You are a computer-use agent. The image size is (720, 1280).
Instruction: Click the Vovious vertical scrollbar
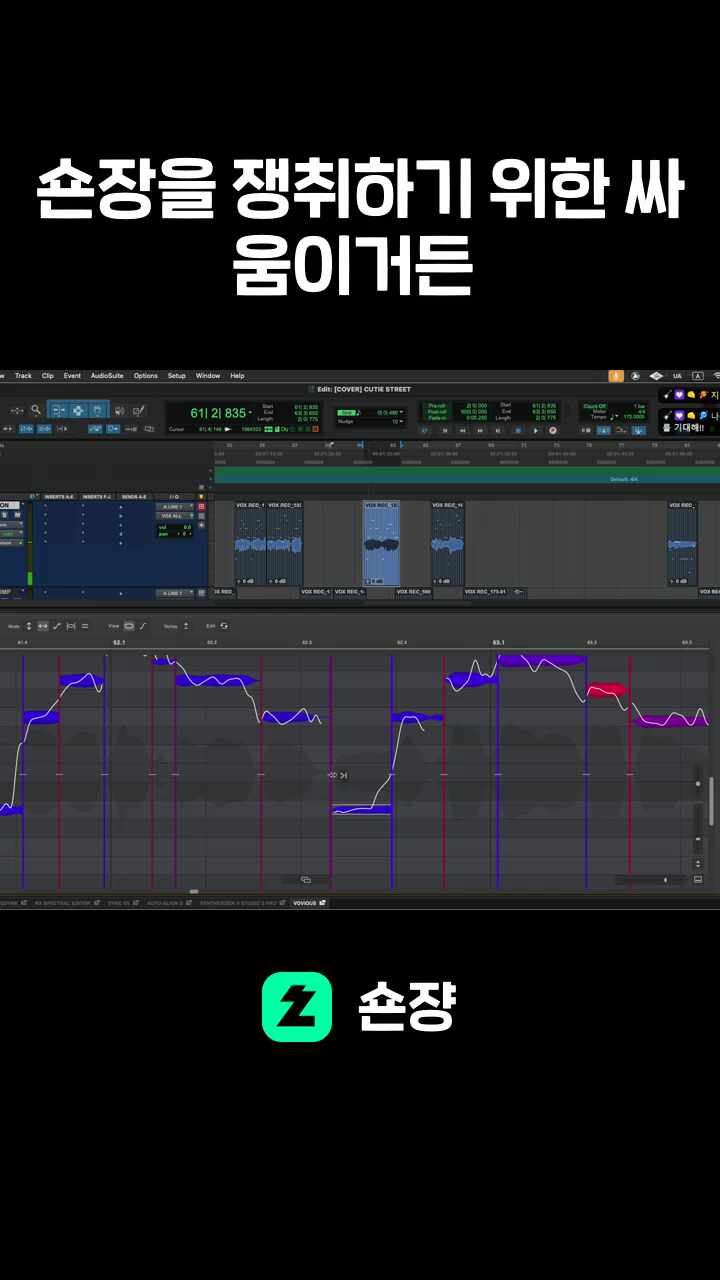coord(711,800)
